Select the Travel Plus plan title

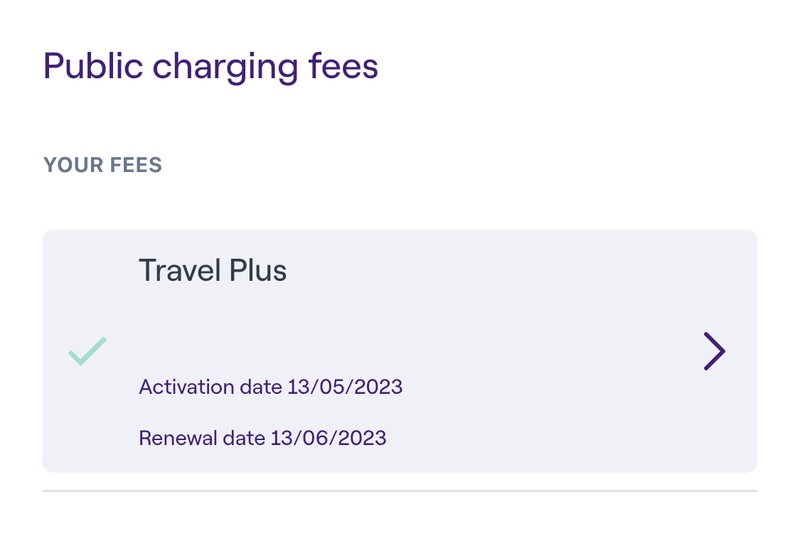[212, 270]
